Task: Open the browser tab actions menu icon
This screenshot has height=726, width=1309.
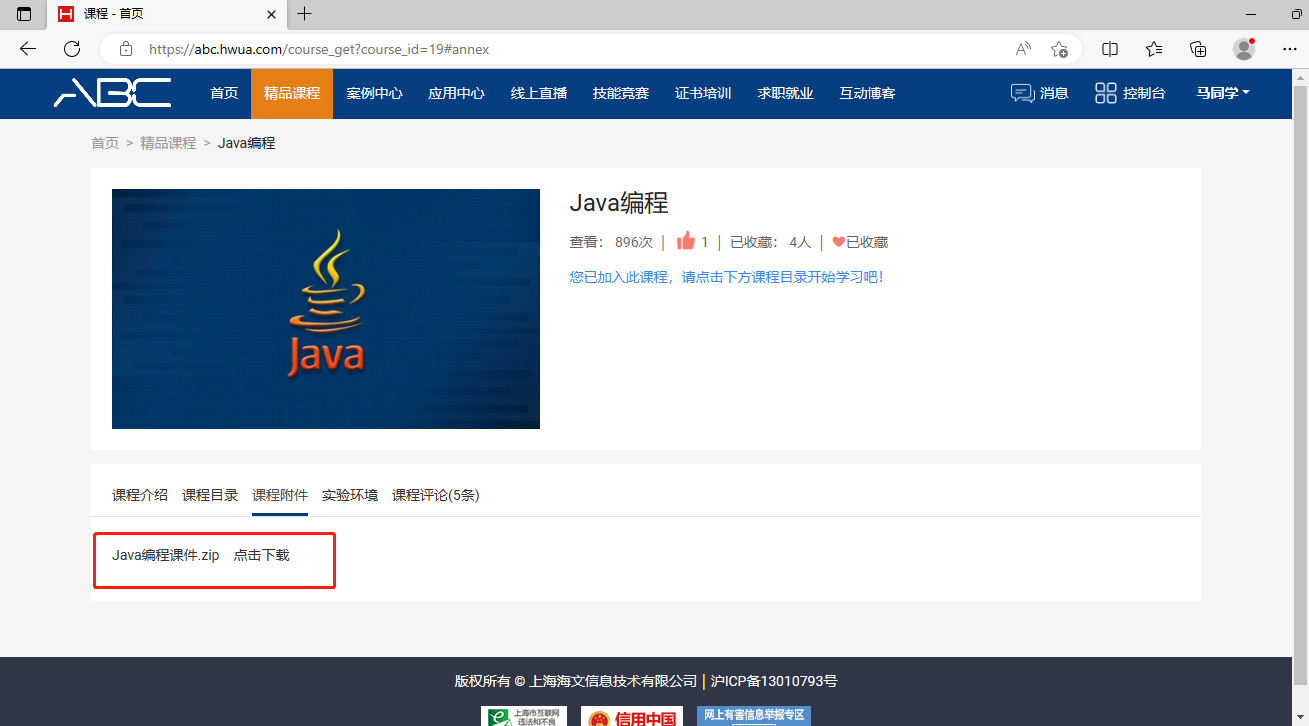Action: point(24,14)
